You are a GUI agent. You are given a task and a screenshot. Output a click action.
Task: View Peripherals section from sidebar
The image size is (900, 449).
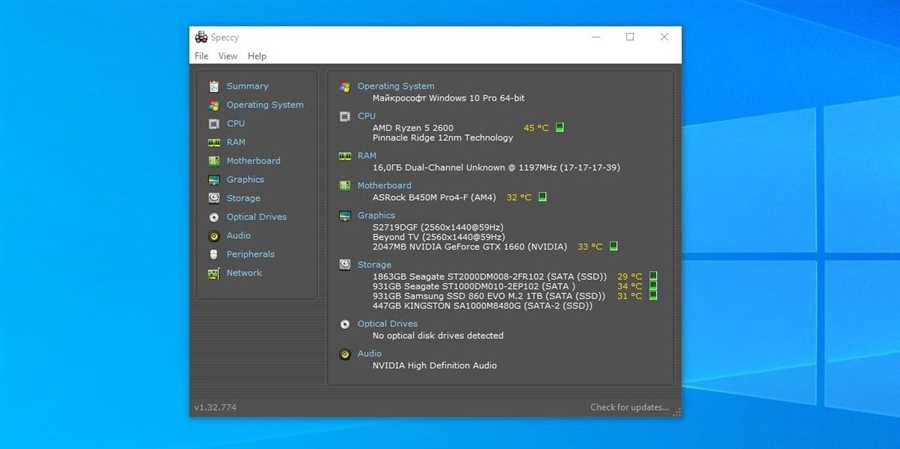(x=251, y=254)
